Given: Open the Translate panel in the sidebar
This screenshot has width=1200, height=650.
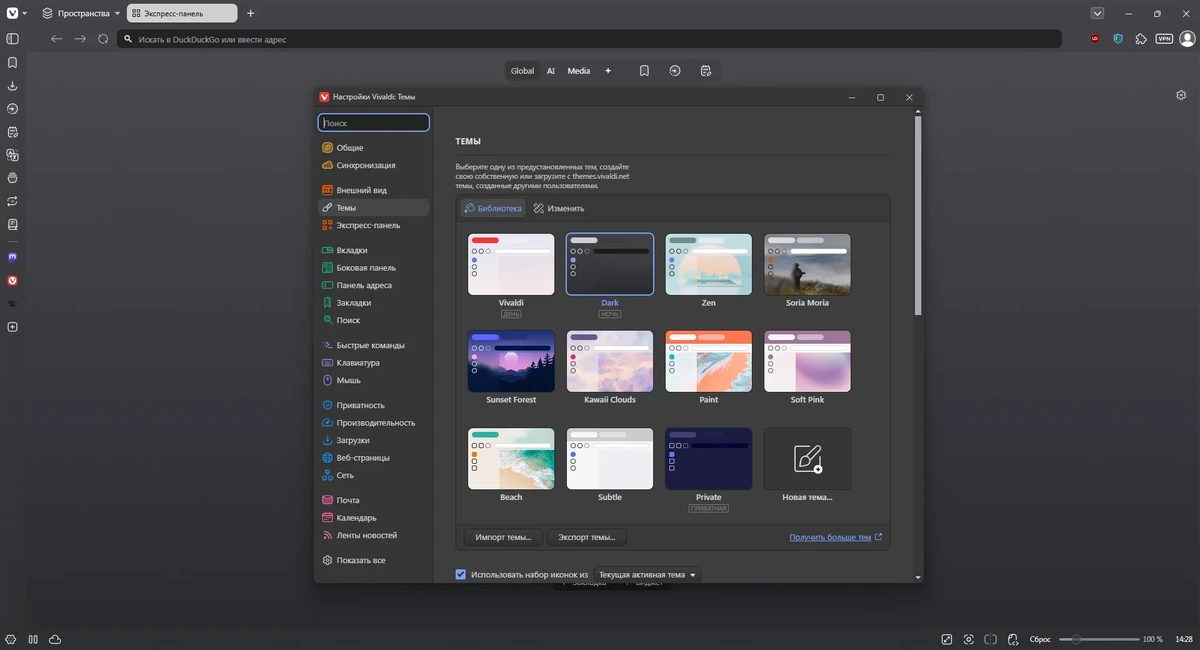Looking at the screenshot, I should tap(13, 155).
